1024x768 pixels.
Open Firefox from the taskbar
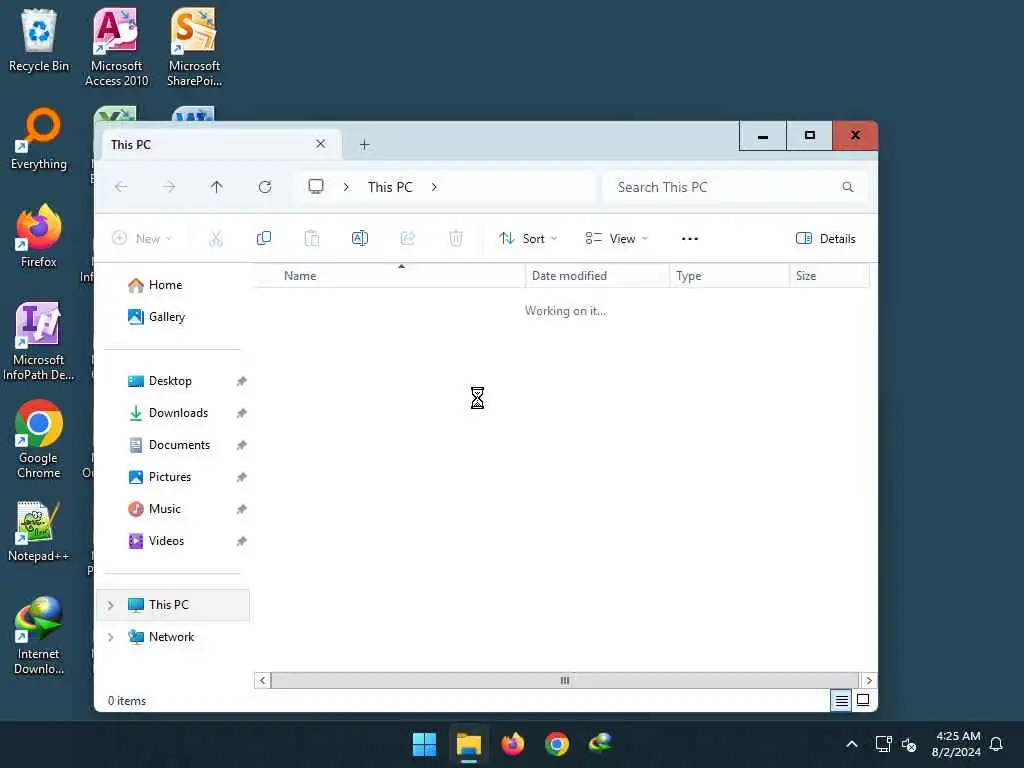point(513,744)
